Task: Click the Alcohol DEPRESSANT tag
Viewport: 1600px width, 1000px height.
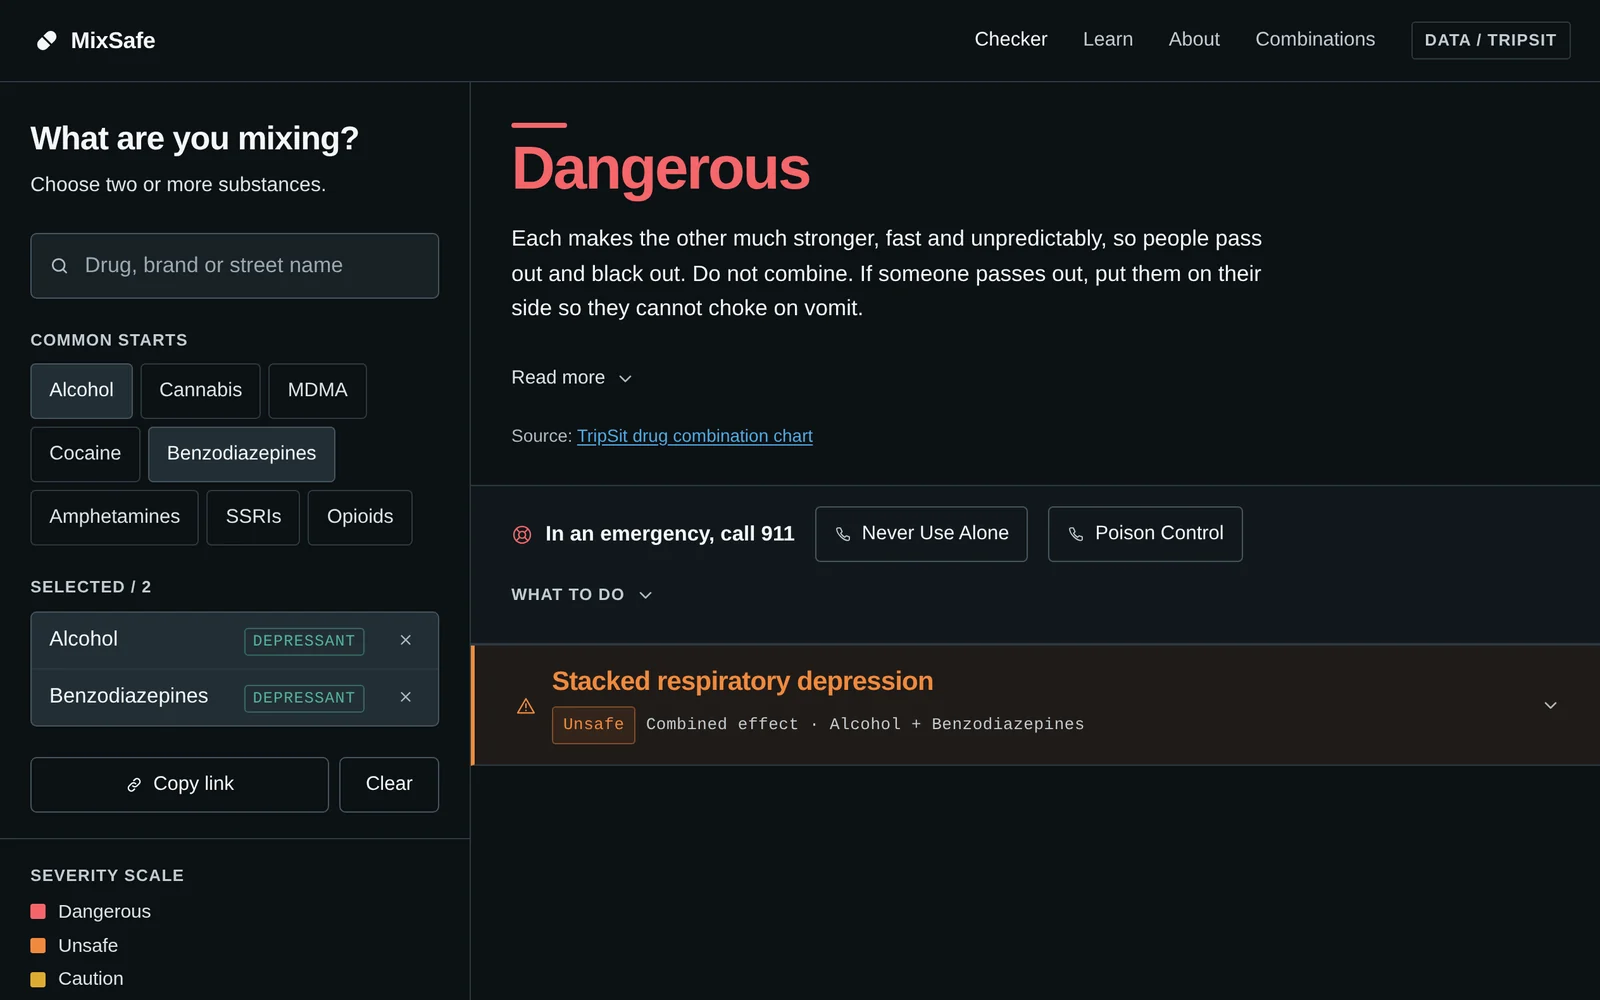Action: pos(304,641)
